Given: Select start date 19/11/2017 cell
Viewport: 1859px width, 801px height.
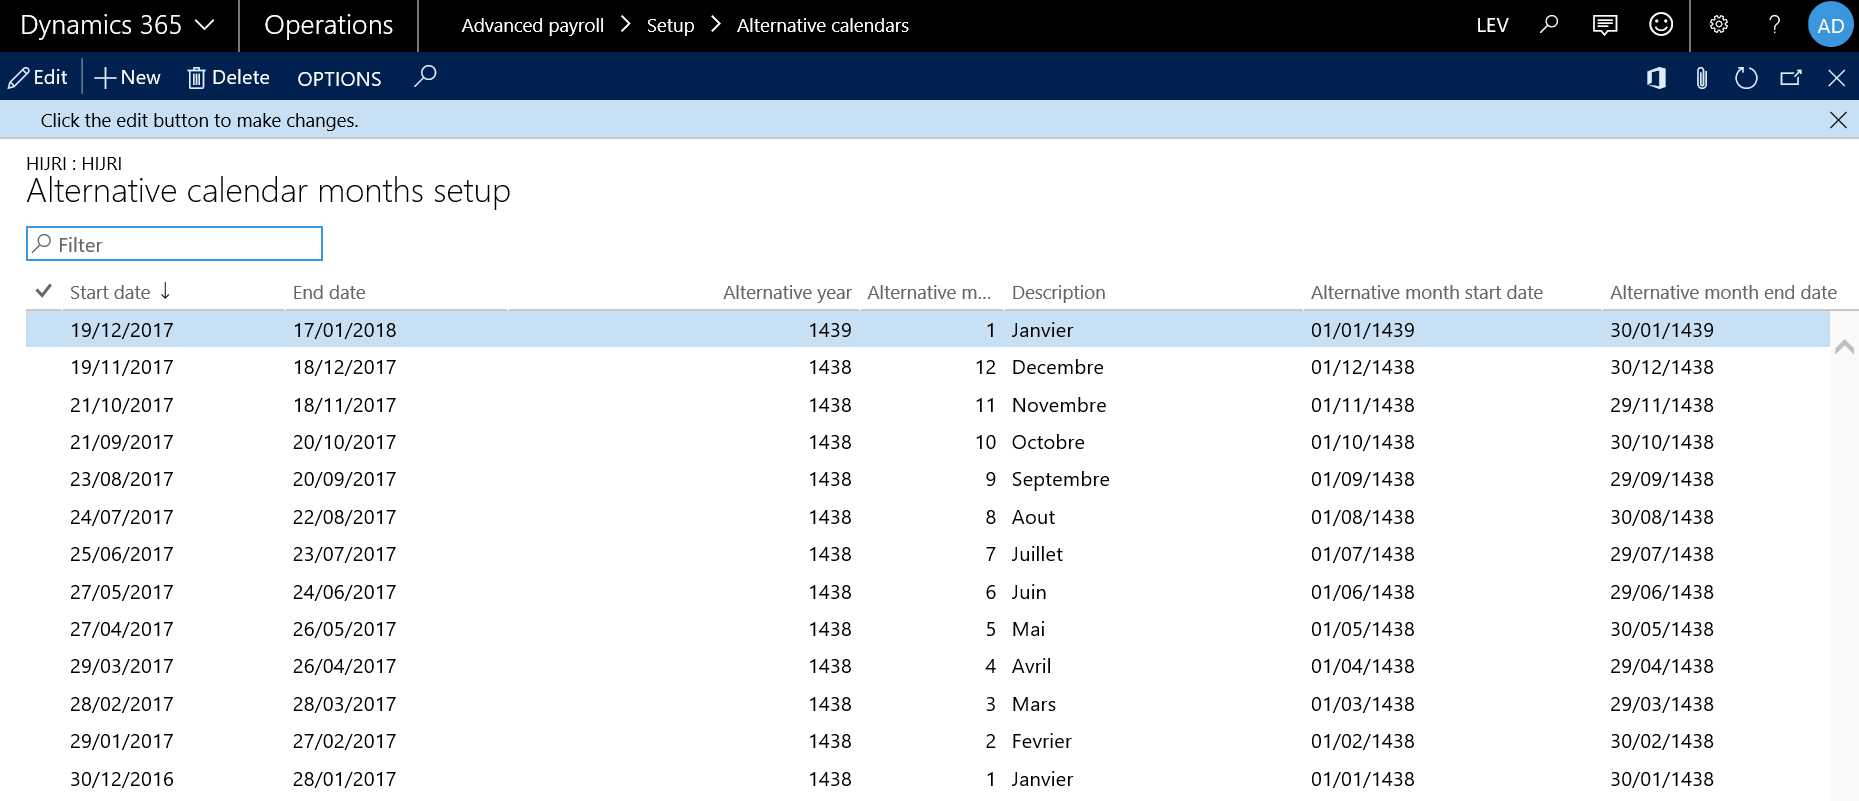Looking at the screenshot, I should click(122, 367).
